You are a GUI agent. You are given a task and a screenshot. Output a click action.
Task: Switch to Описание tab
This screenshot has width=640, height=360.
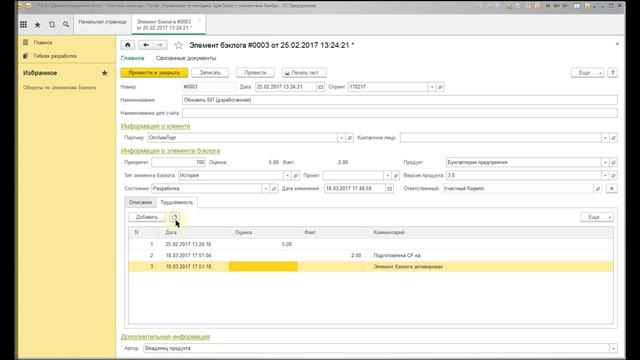coord(140,202)
